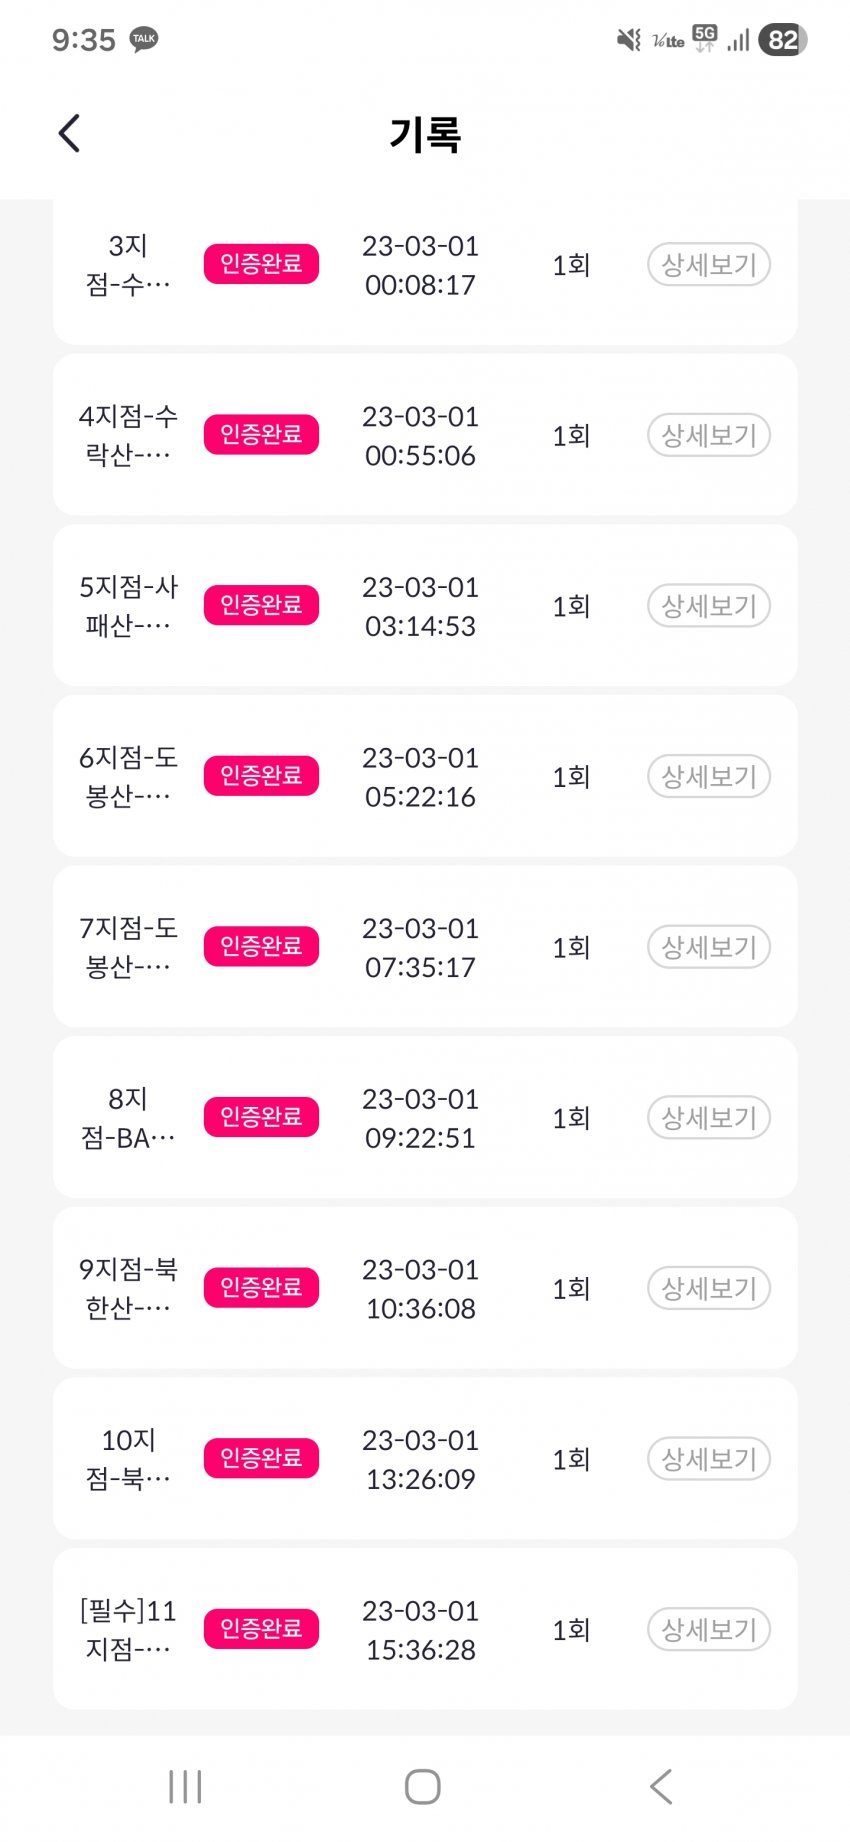Open 상세보기 for the 05:22:16 record
The height and width of the screenshot is (1842, 850).
pyautogui.click(x=708, y=776)
